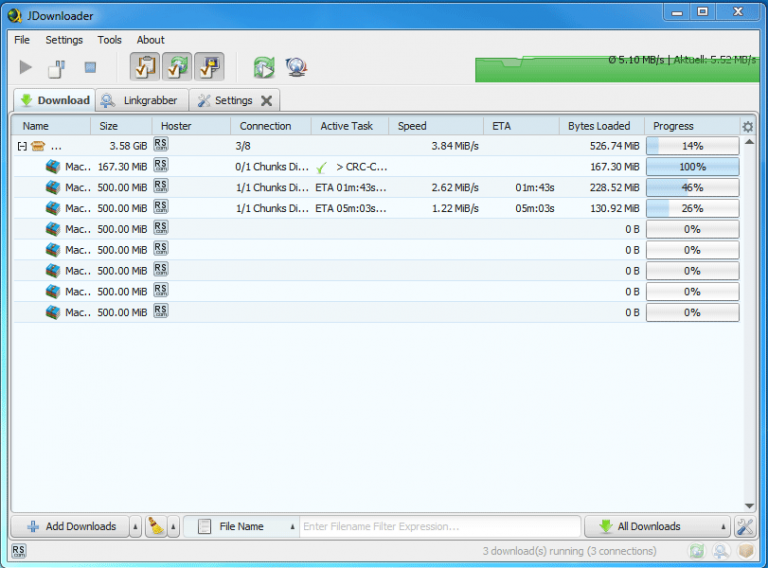Click the pause downloads toolbar icon
This screenshot has width=768, height=568.
(57, 68)
